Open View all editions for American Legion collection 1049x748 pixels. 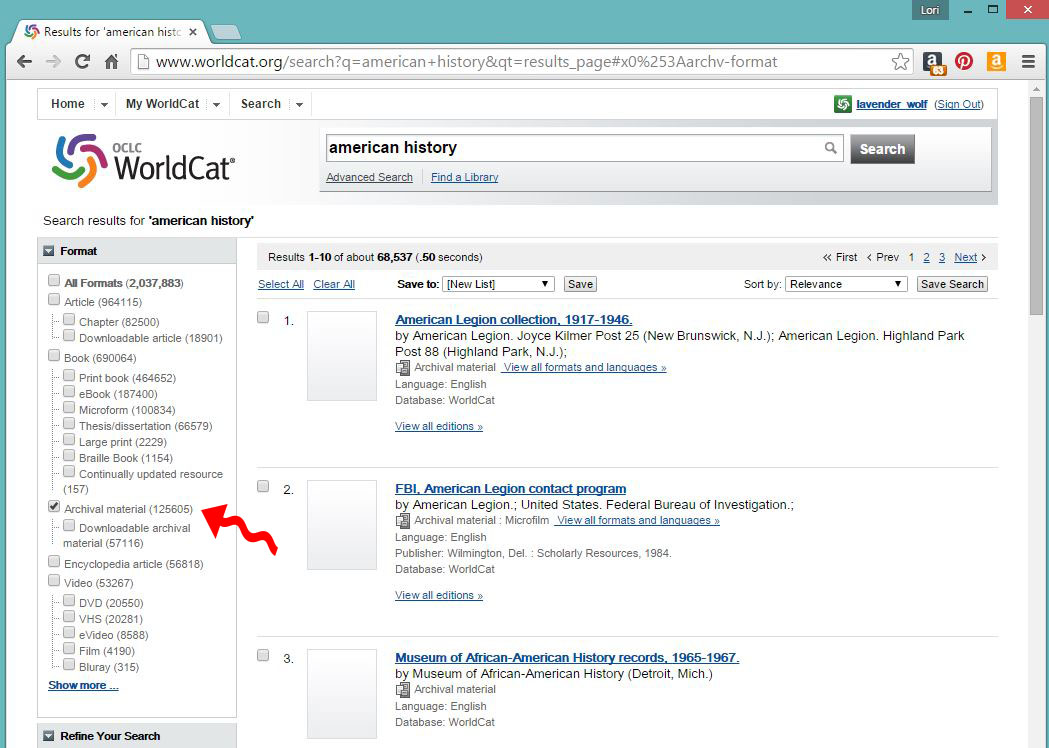point(438,426)
